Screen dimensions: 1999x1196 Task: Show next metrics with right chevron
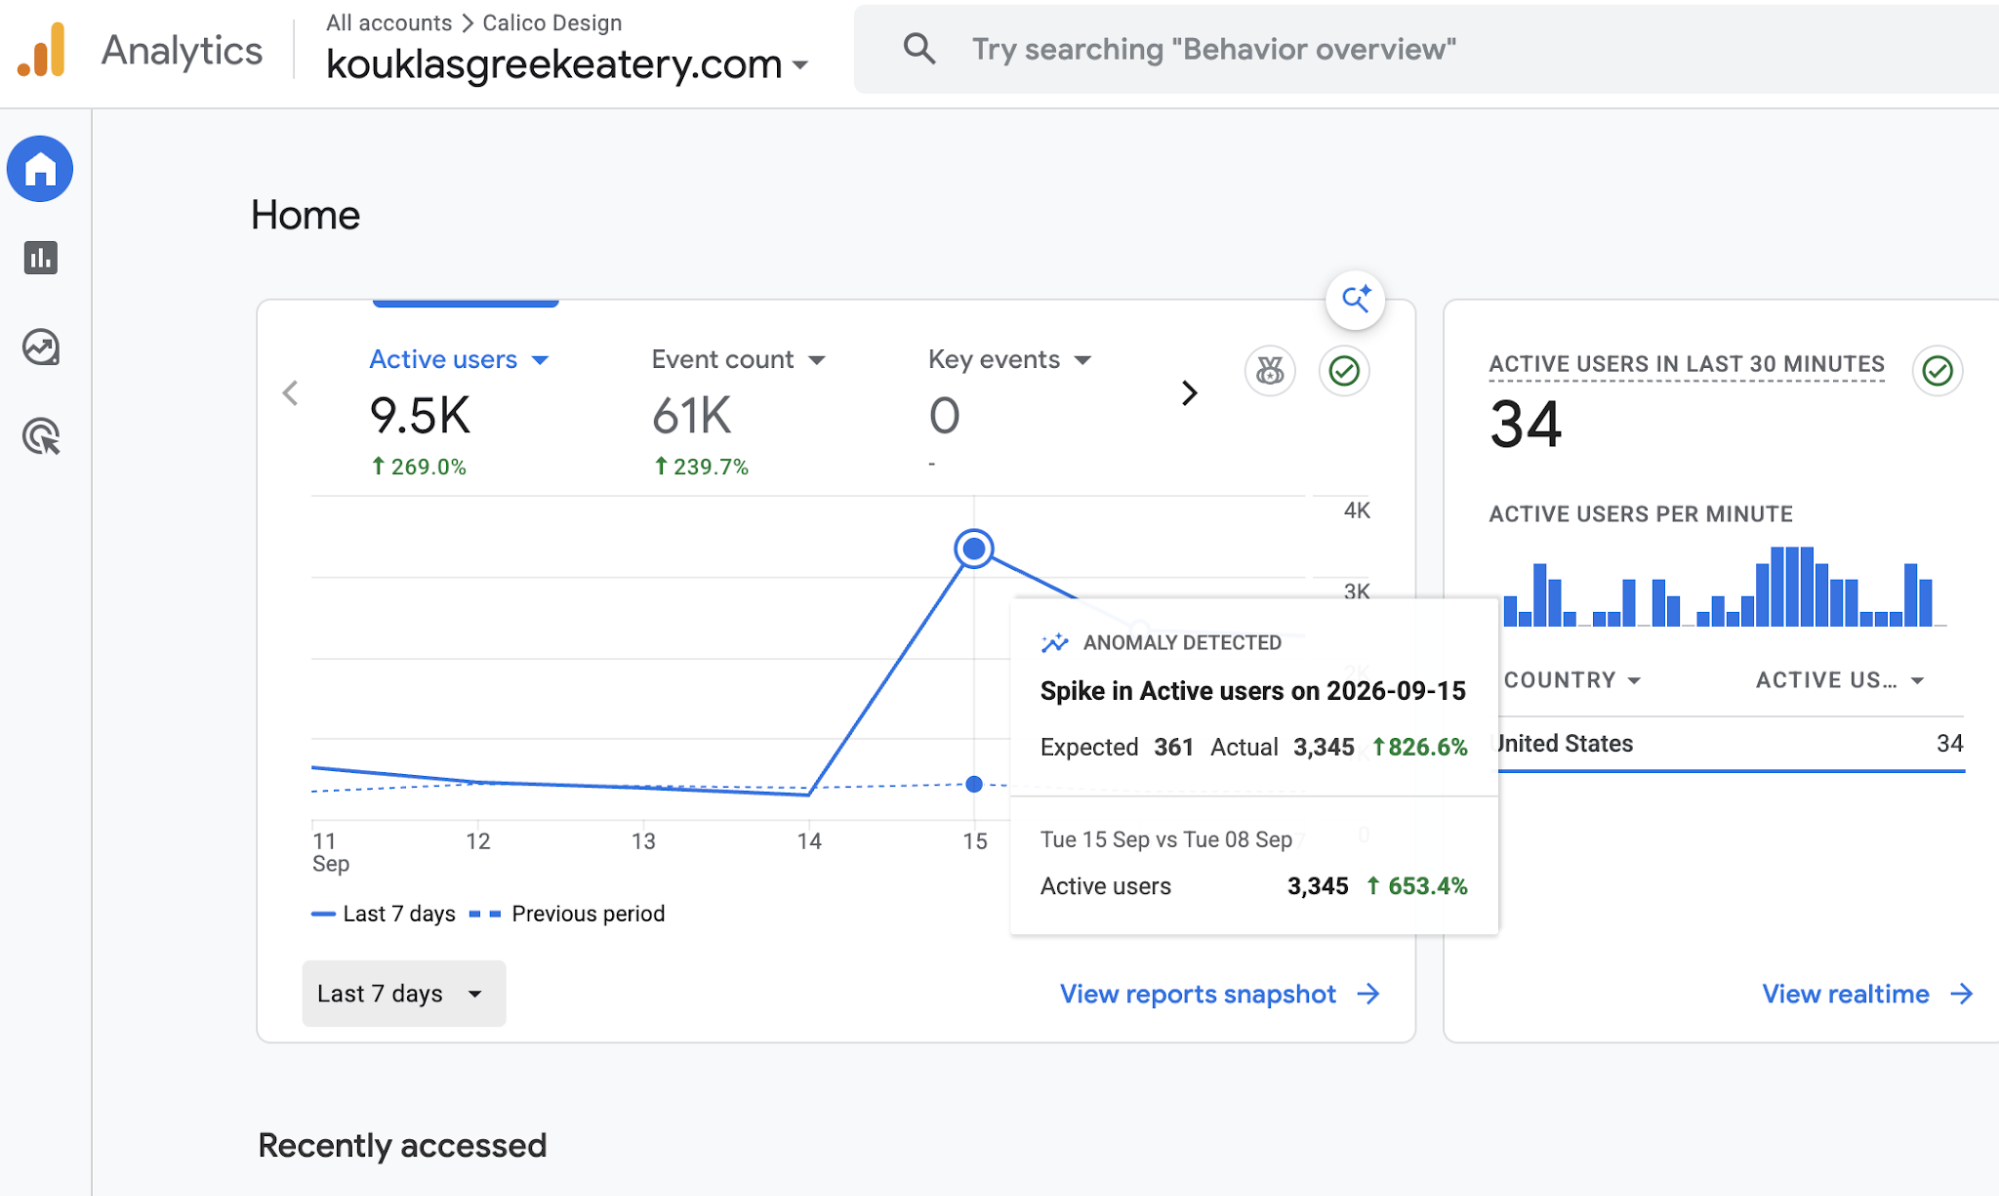pos(1189,393)
